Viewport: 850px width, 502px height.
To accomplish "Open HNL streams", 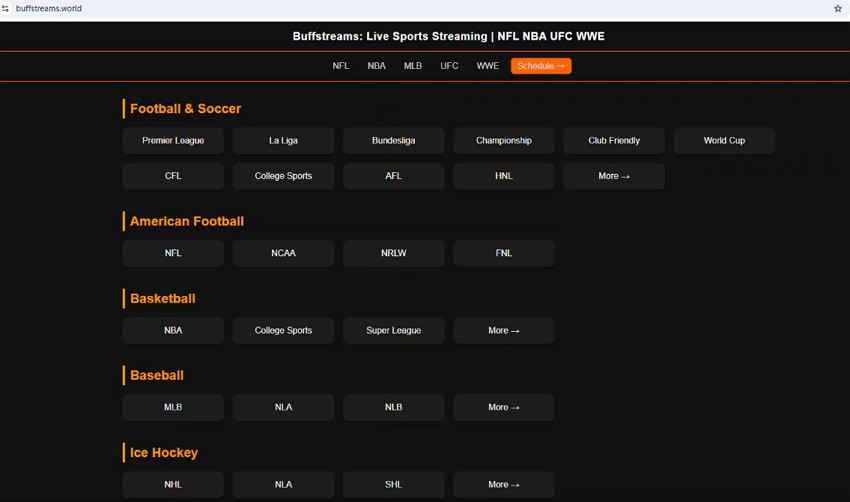I will [x=504, y=176].
